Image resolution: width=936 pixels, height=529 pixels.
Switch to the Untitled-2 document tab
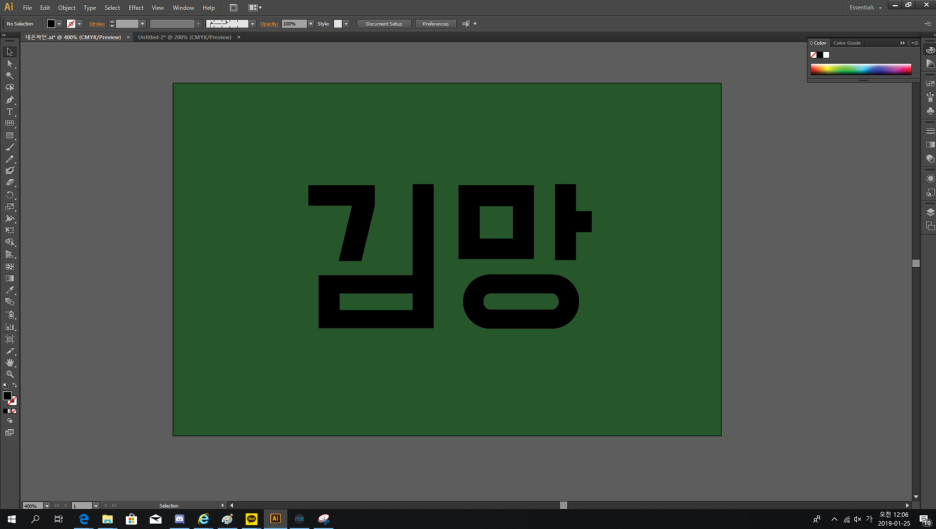point(184,37)
